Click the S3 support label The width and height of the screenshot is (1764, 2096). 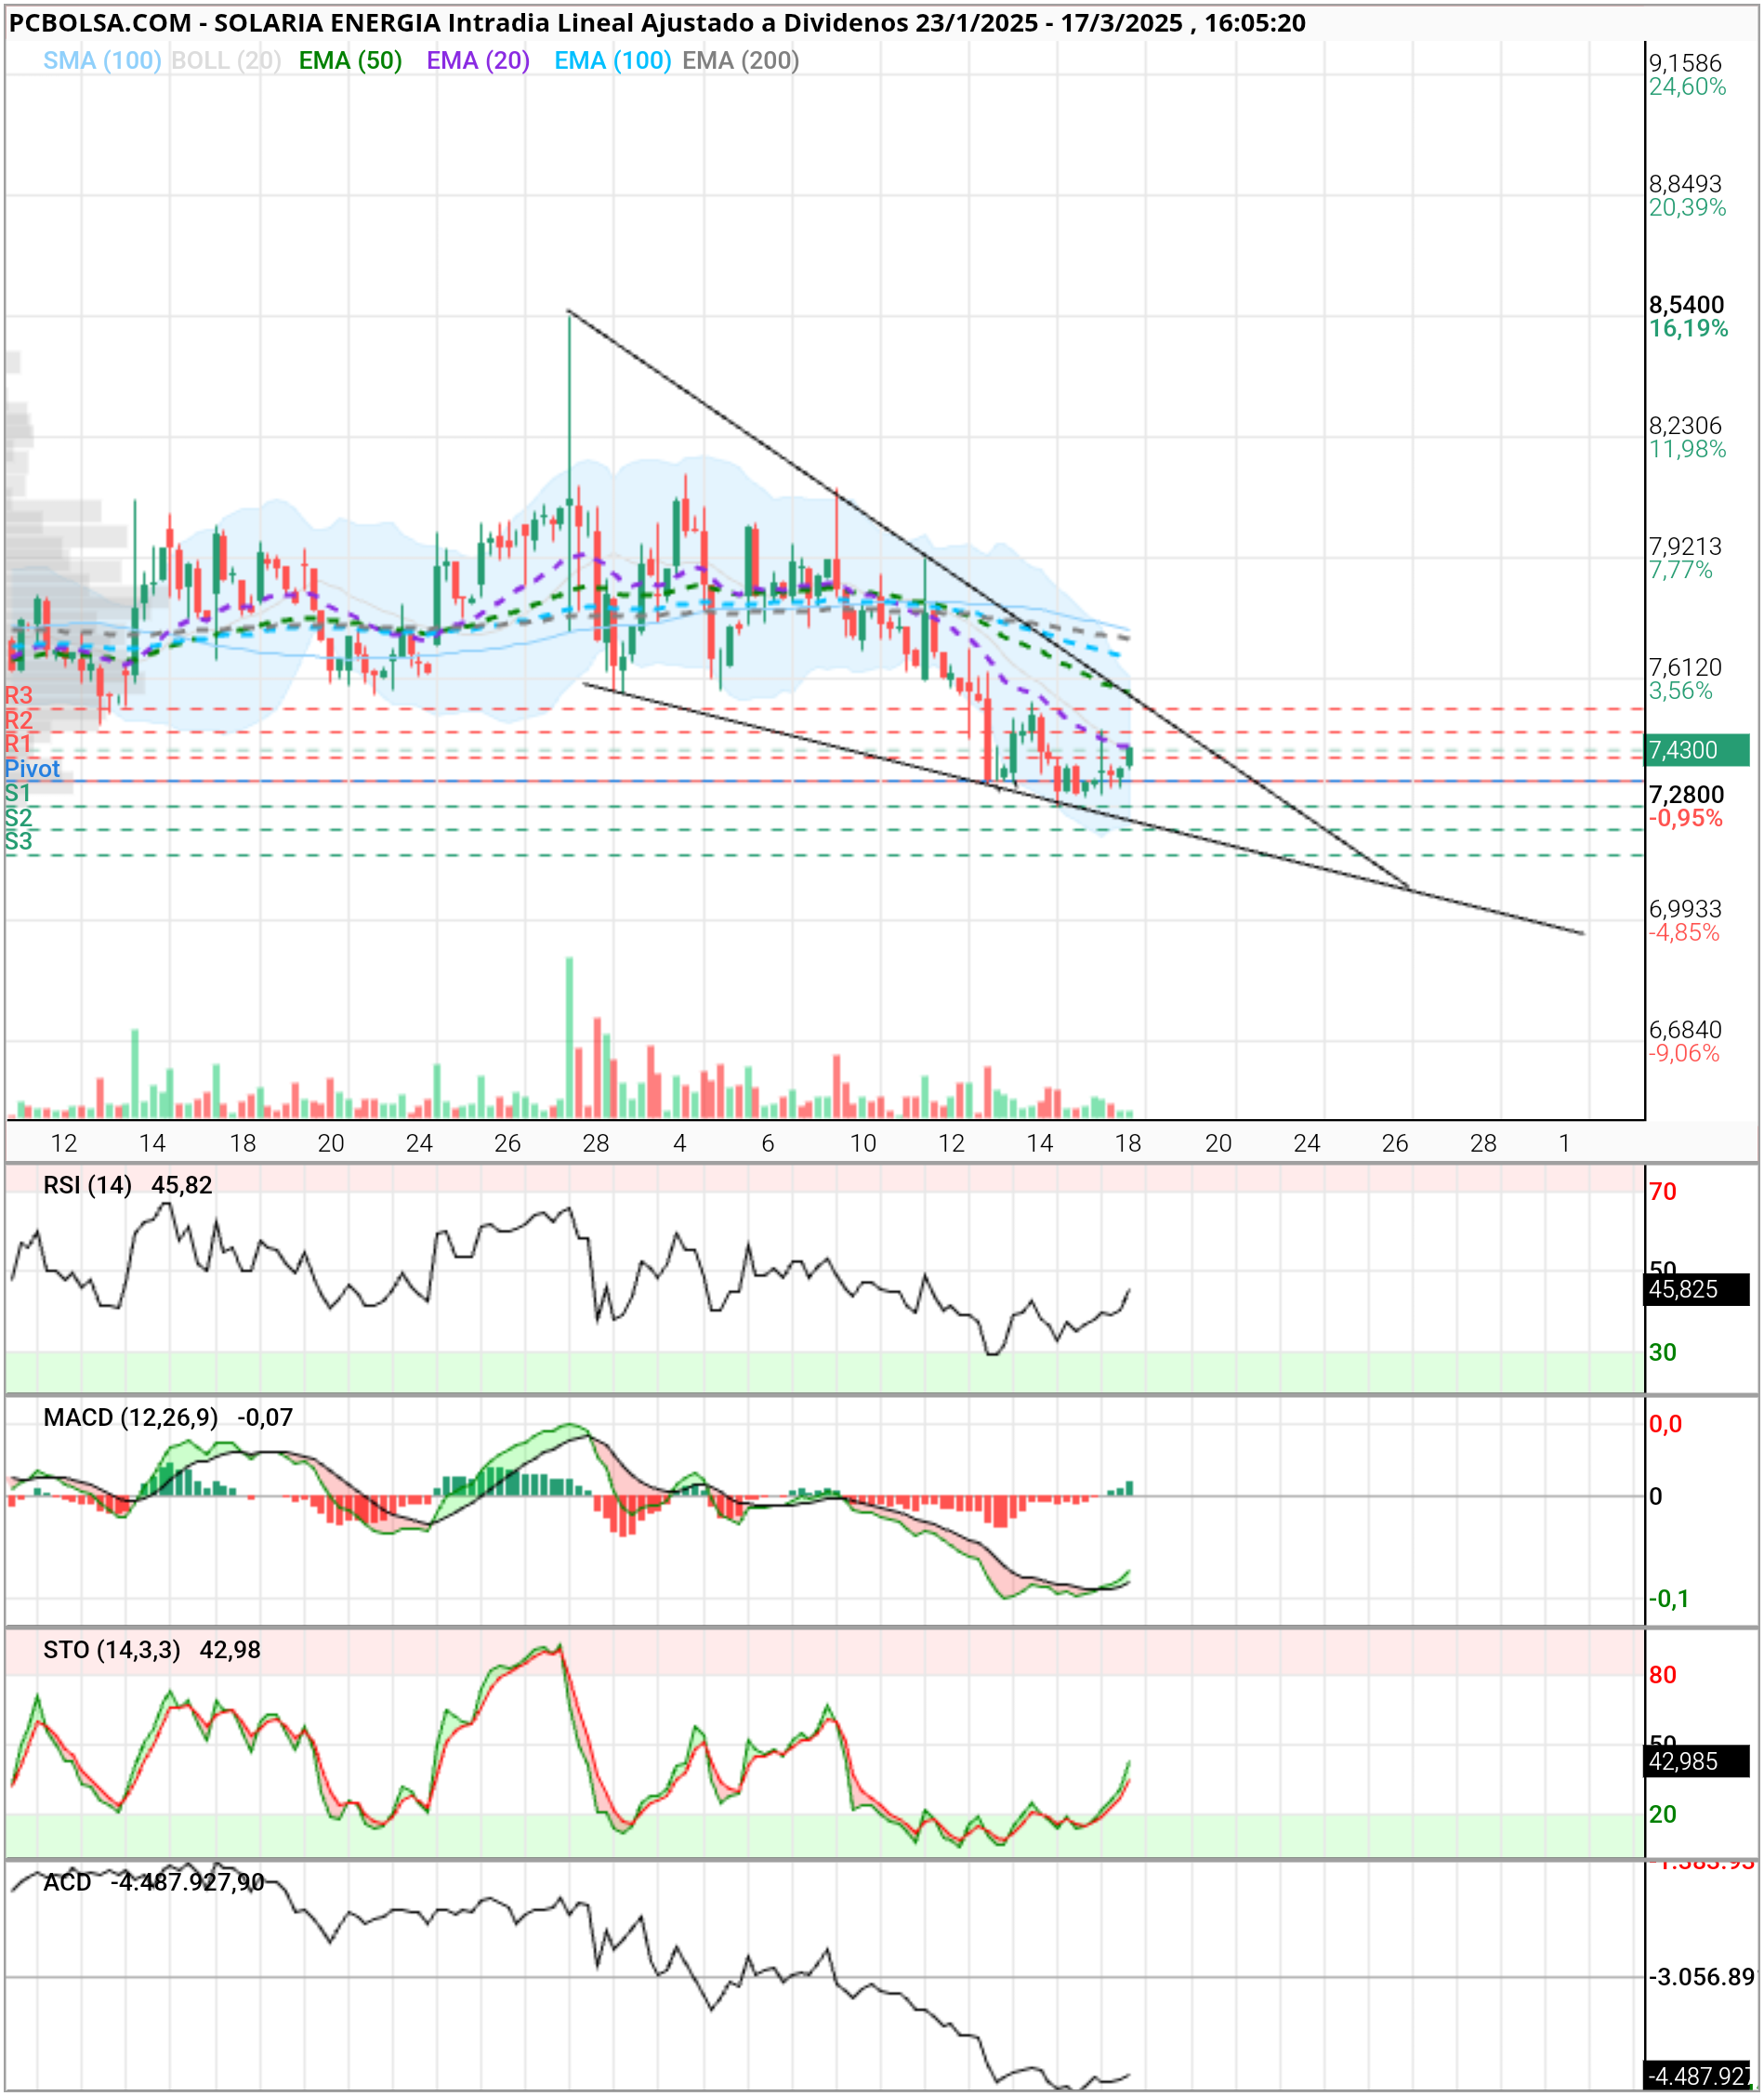pos(18,841)
